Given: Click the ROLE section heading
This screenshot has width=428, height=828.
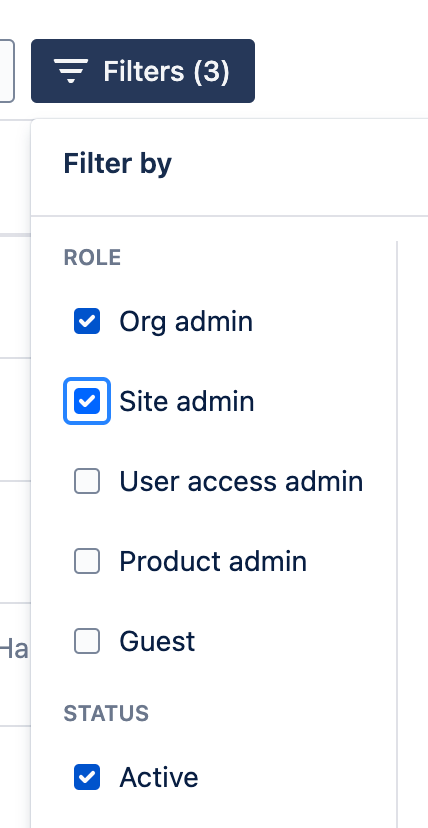Looking at the screenshot, I should coord(92,258).
